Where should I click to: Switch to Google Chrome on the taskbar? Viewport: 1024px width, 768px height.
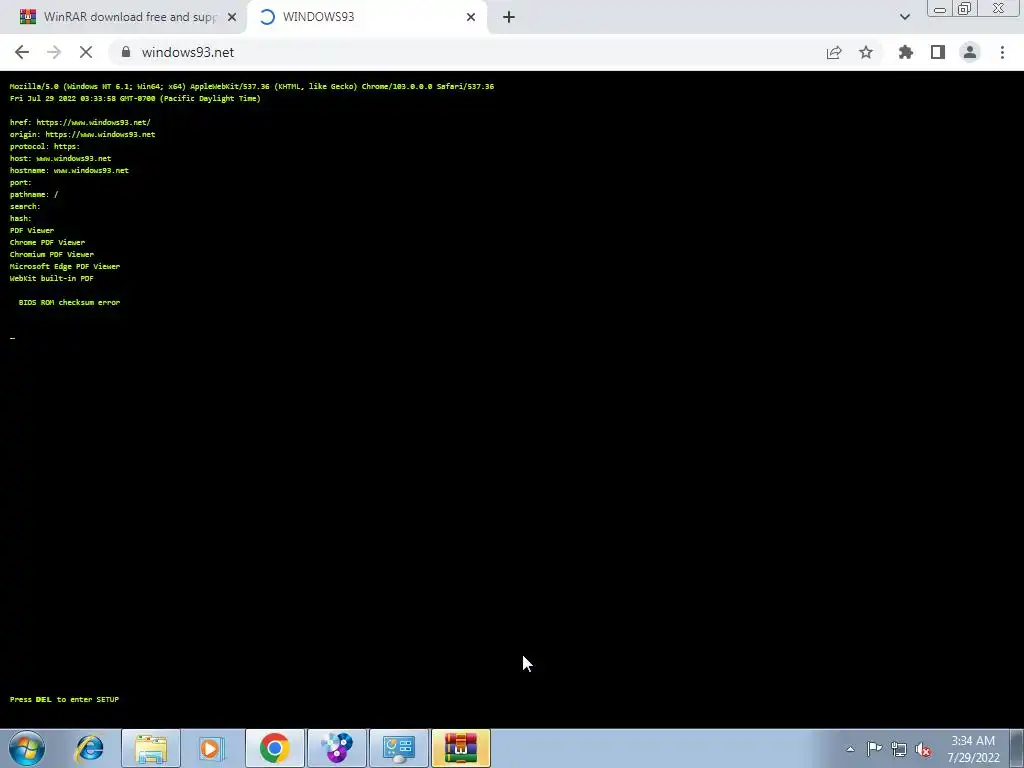click(x=275, y=748)
